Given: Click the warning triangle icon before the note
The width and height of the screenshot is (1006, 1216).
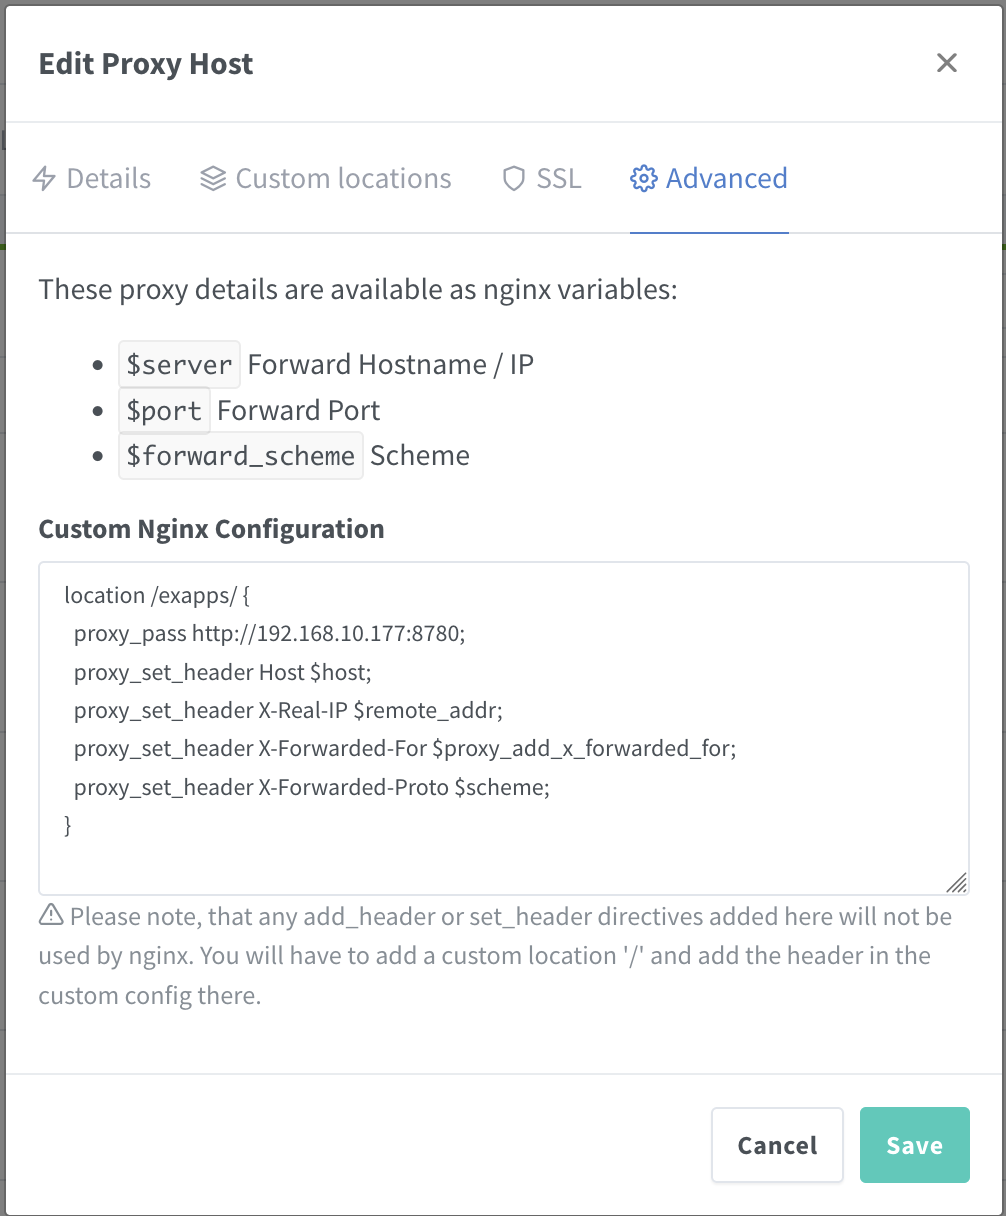Looking at the screenshot, I should coord(51,915).
